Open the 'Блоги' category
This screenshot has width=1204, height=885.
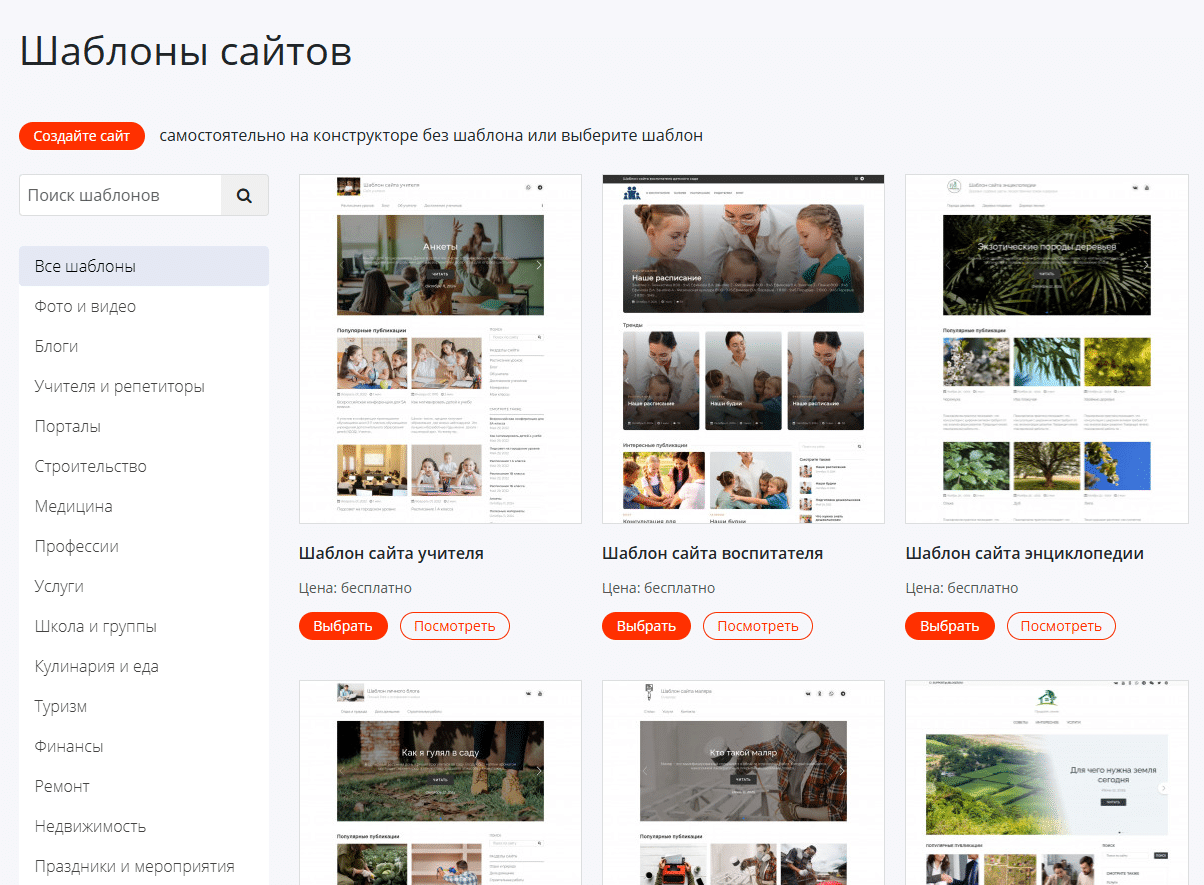point(56,346)
